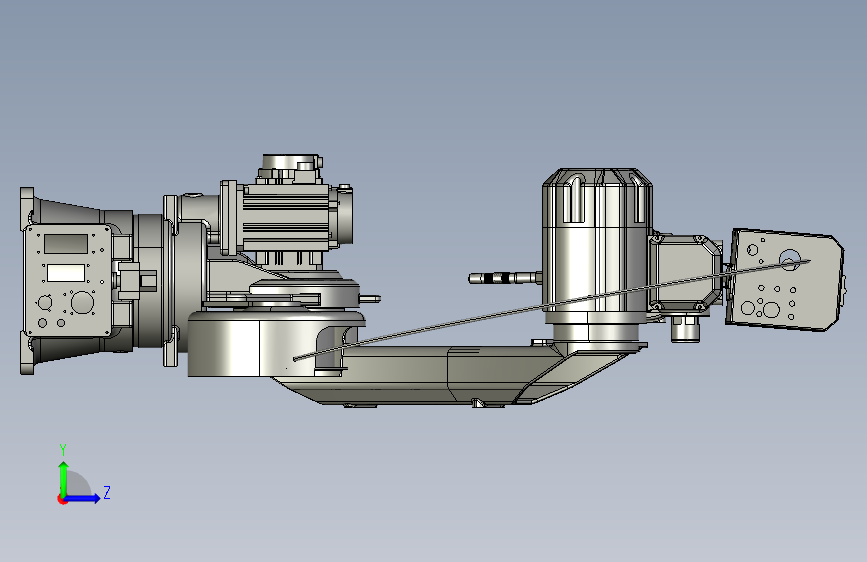The image size is (867, 562).
Task: Select the connector cap on top of the servo
Action: [291, 169]
